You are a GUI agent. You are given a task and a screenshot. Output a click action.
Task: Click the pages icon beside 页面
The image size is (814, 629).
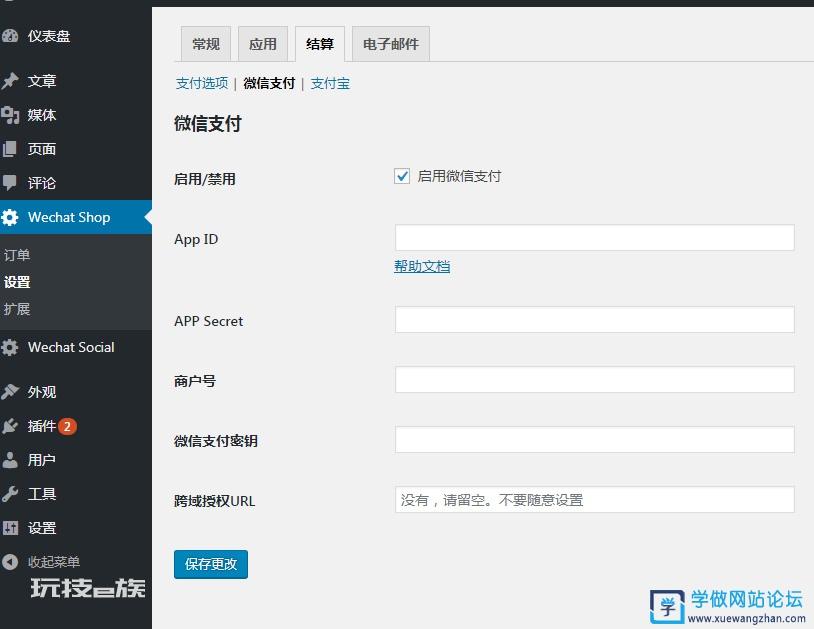[x=10, y=149]
